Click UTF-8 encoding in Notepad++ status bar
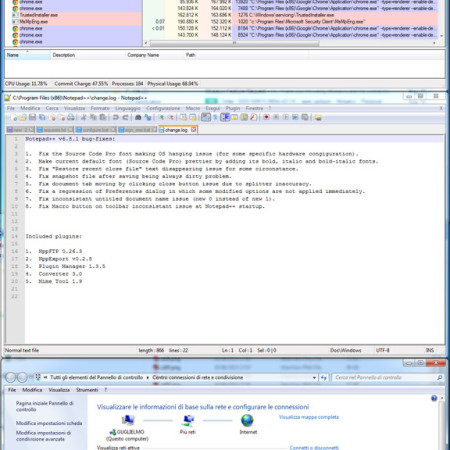450x450 pixels. pyautogui.click(x=383, y=350)
